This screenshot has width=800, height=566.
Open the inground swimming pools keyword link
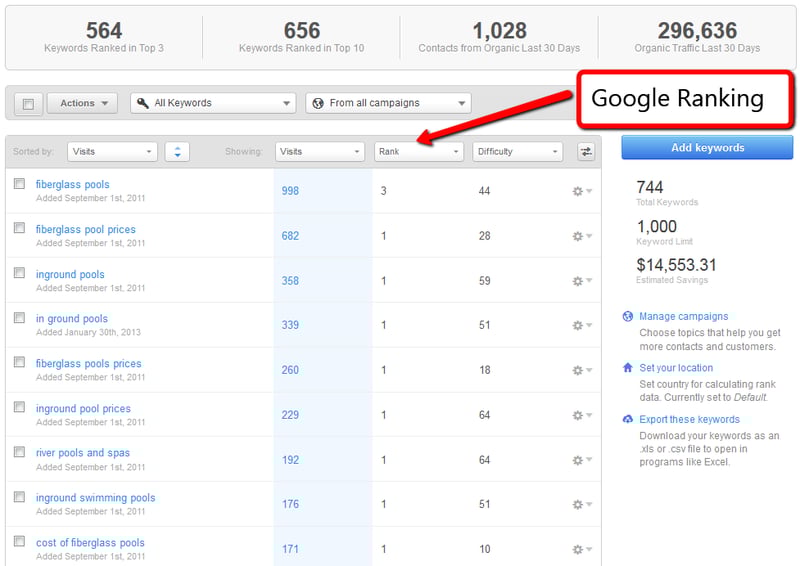pos(95,498)
